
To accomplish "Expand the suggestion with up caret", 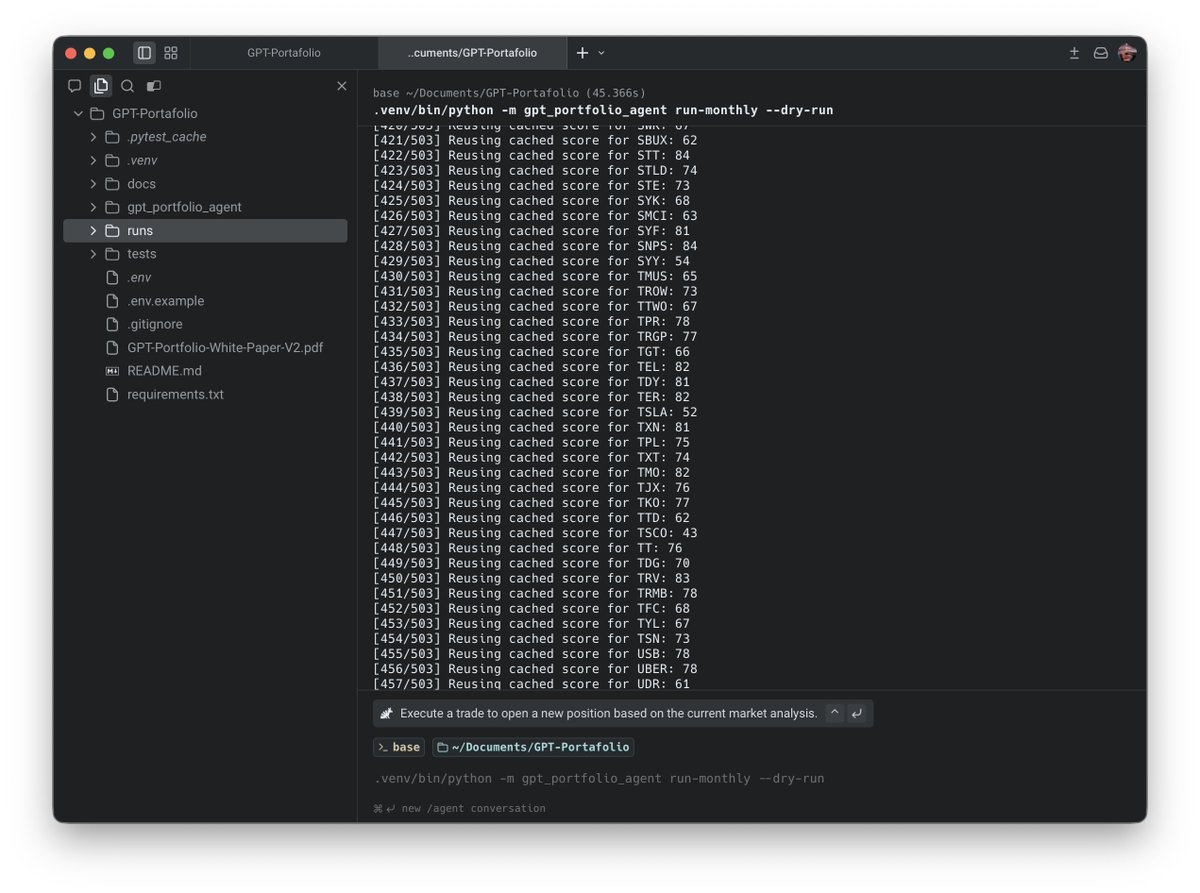I will 835,713.
